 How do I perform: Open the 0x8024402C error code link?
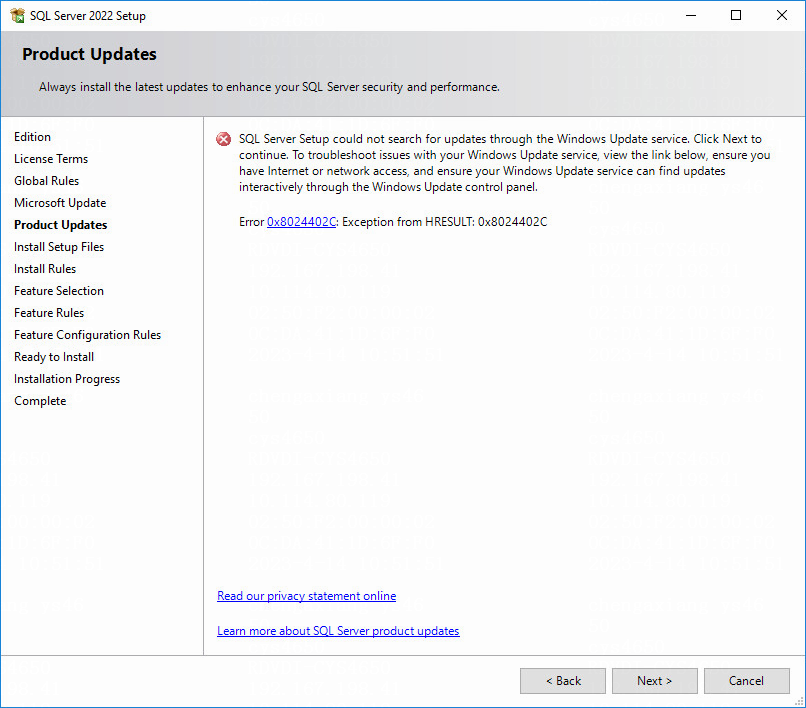coord(301,222)
